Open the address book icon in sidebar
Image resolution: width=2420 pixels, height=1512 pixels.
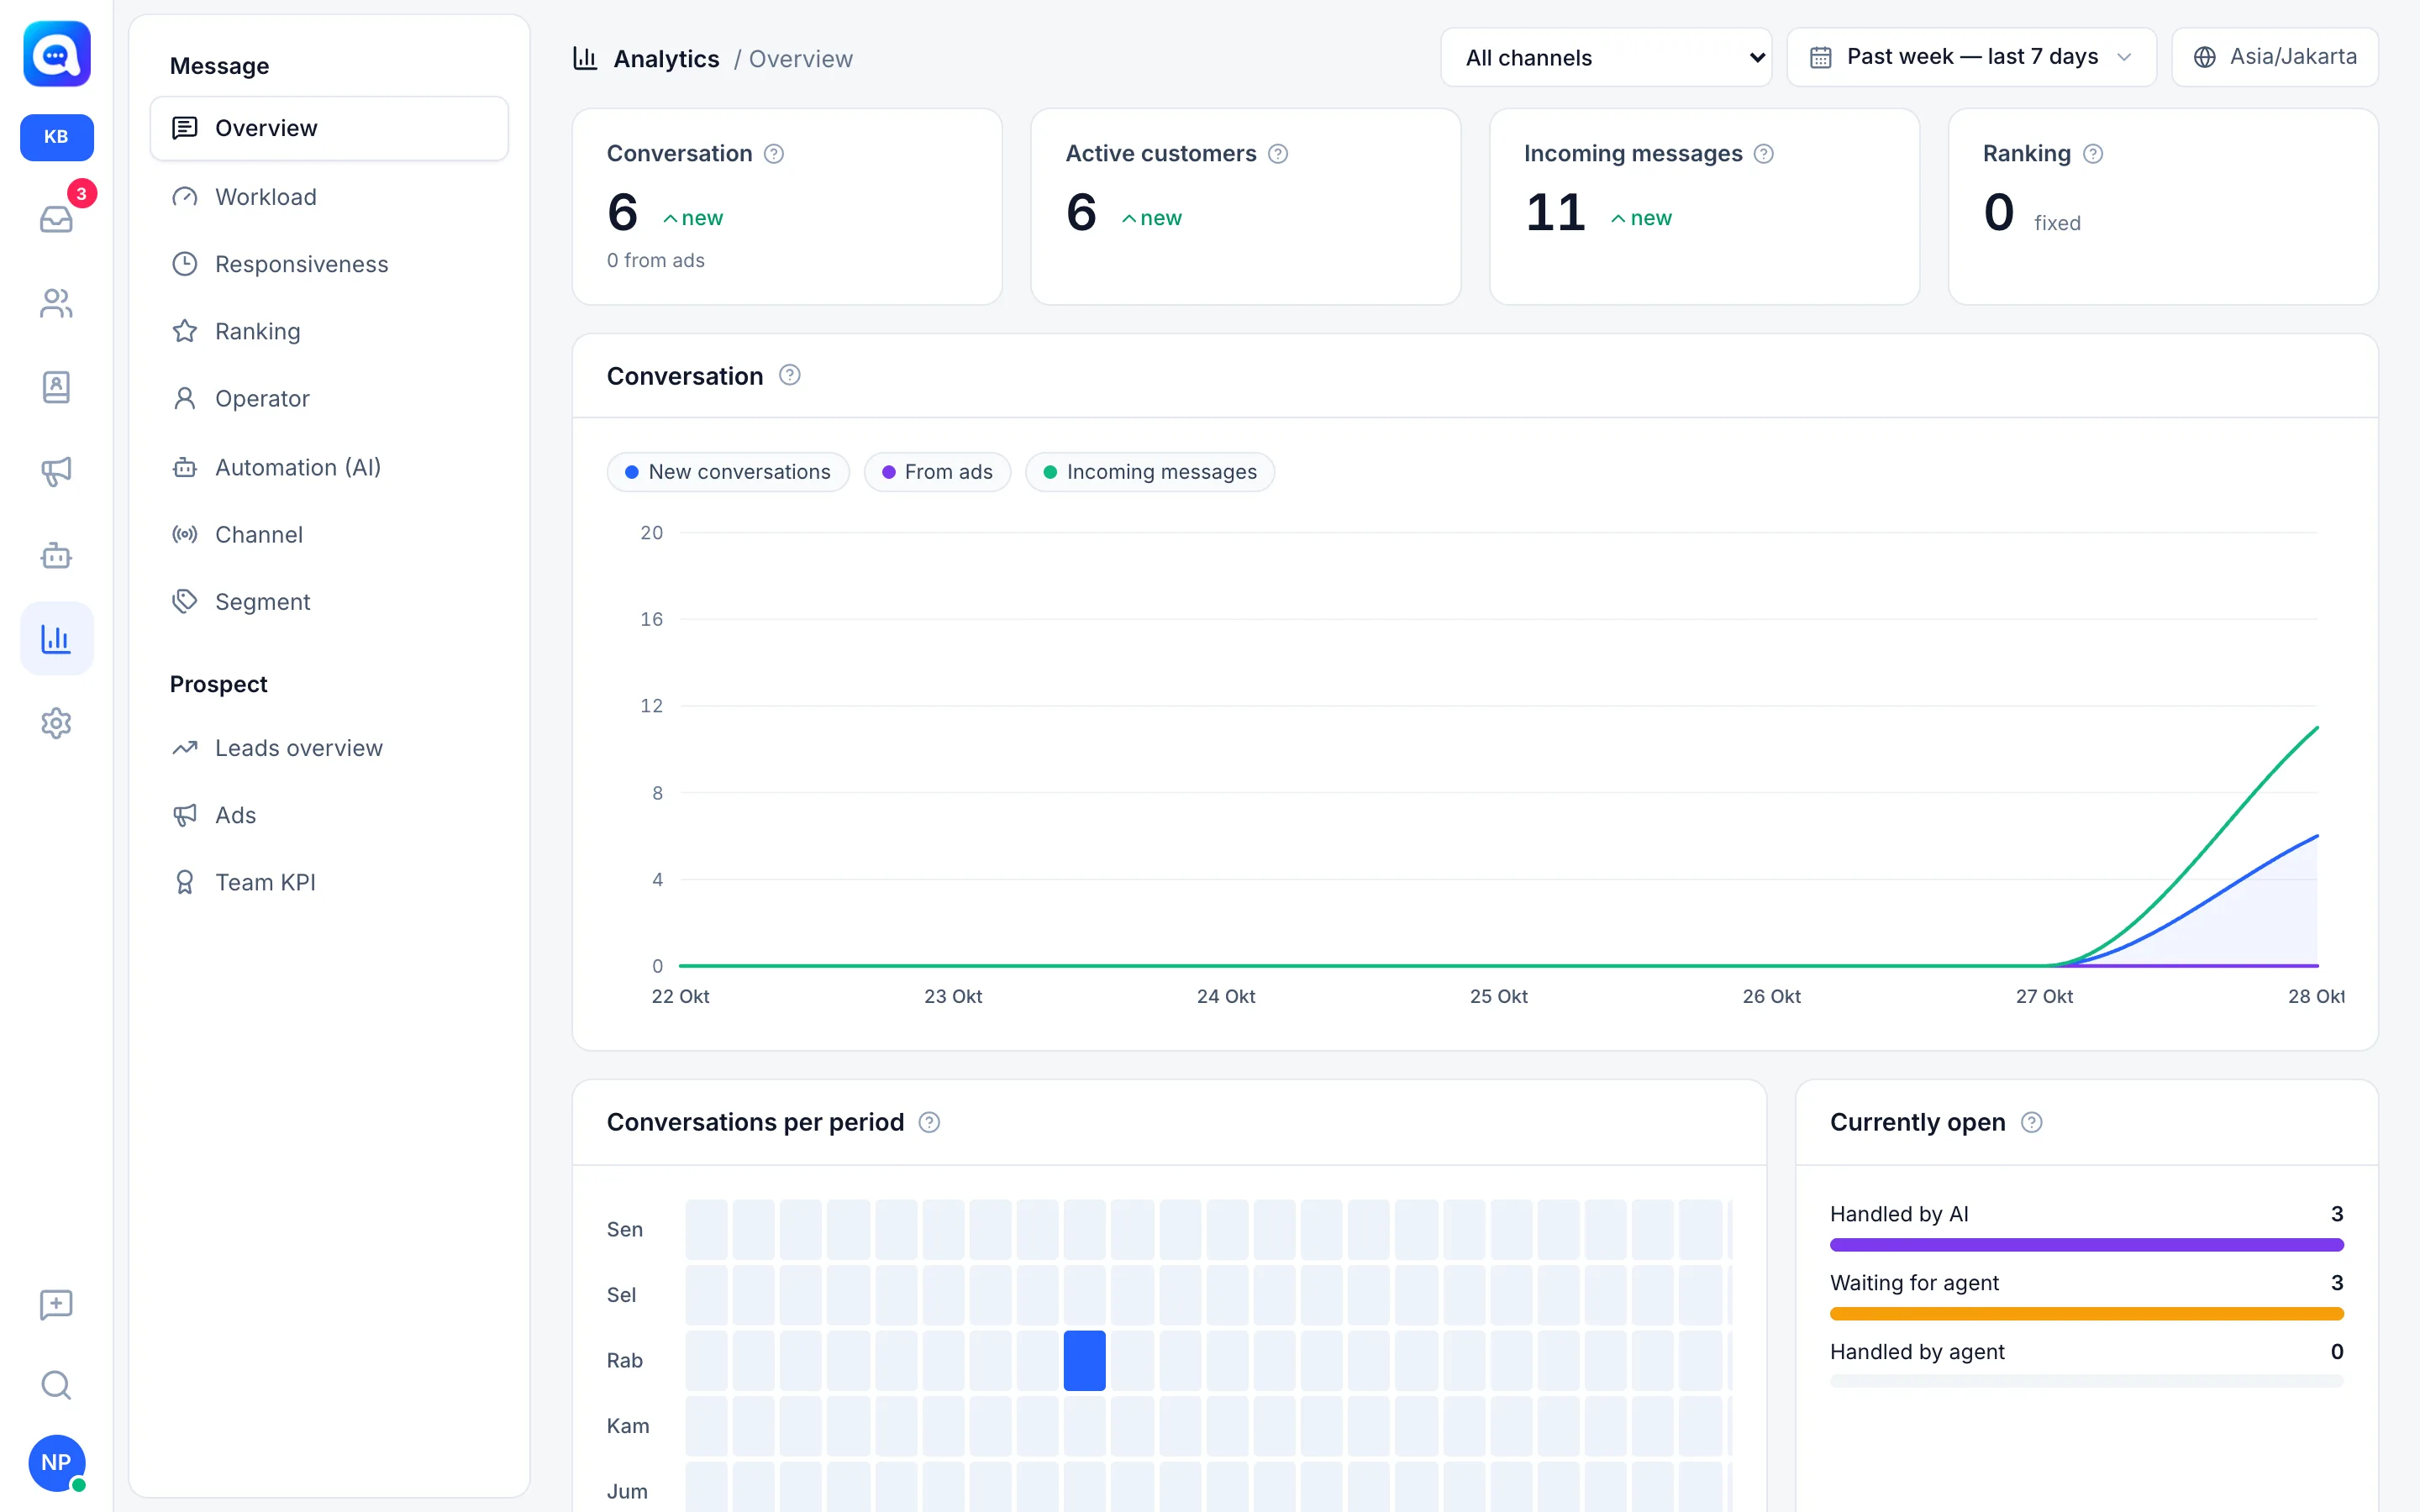coord(56,387)
